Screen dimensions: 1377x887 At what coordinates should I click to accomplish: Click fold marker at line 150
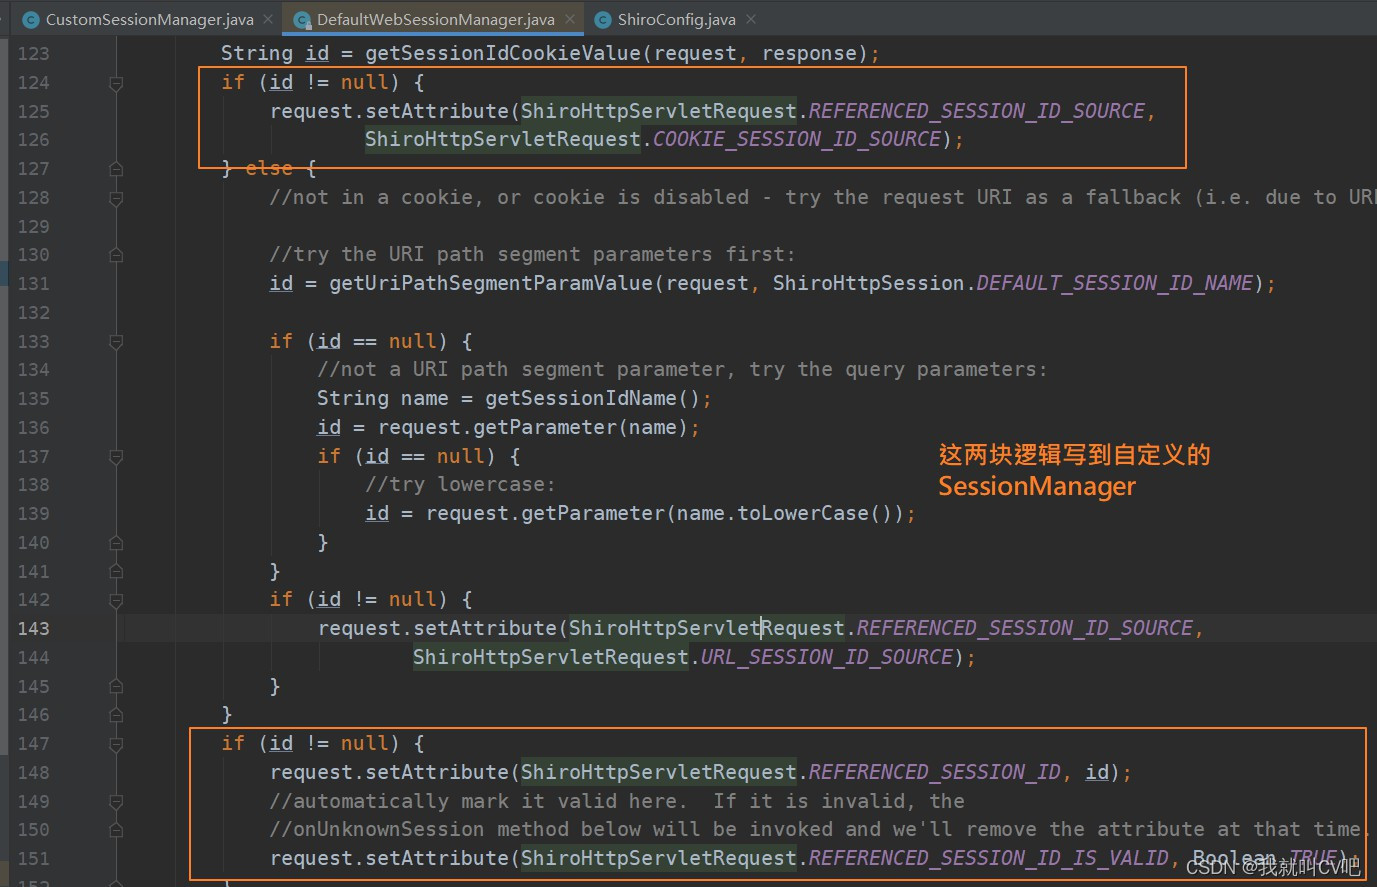click(x=116, y=830)
